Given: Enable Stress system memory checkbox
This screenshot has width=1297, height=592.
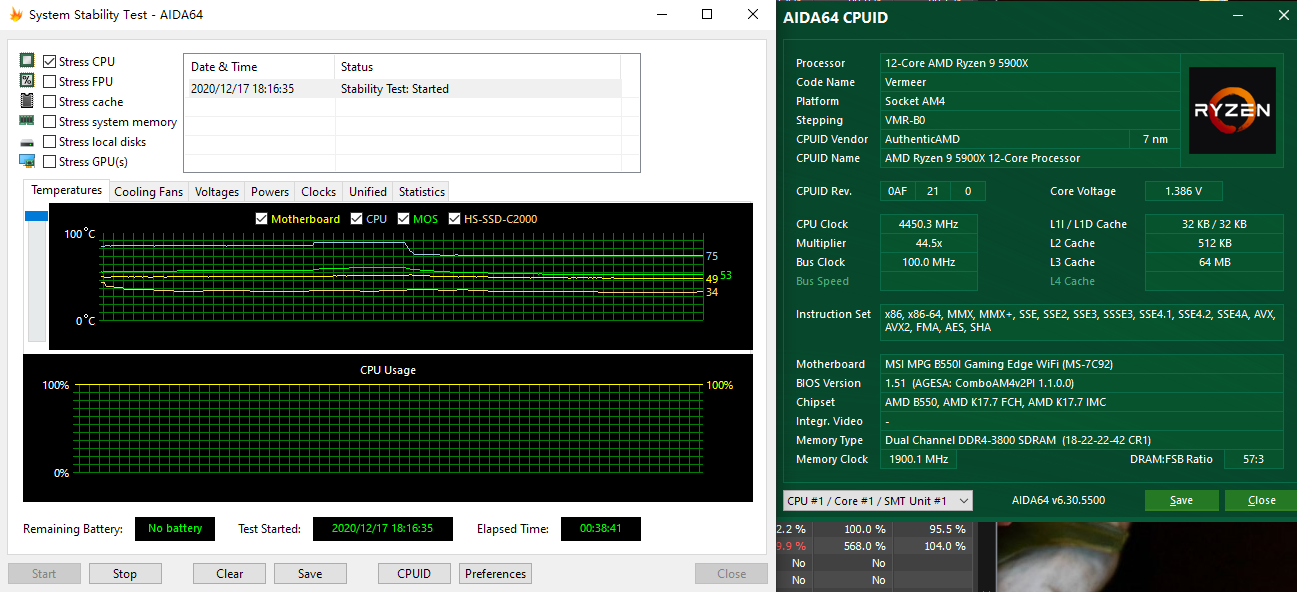Looking at the screenshot, I should point(50,121).
